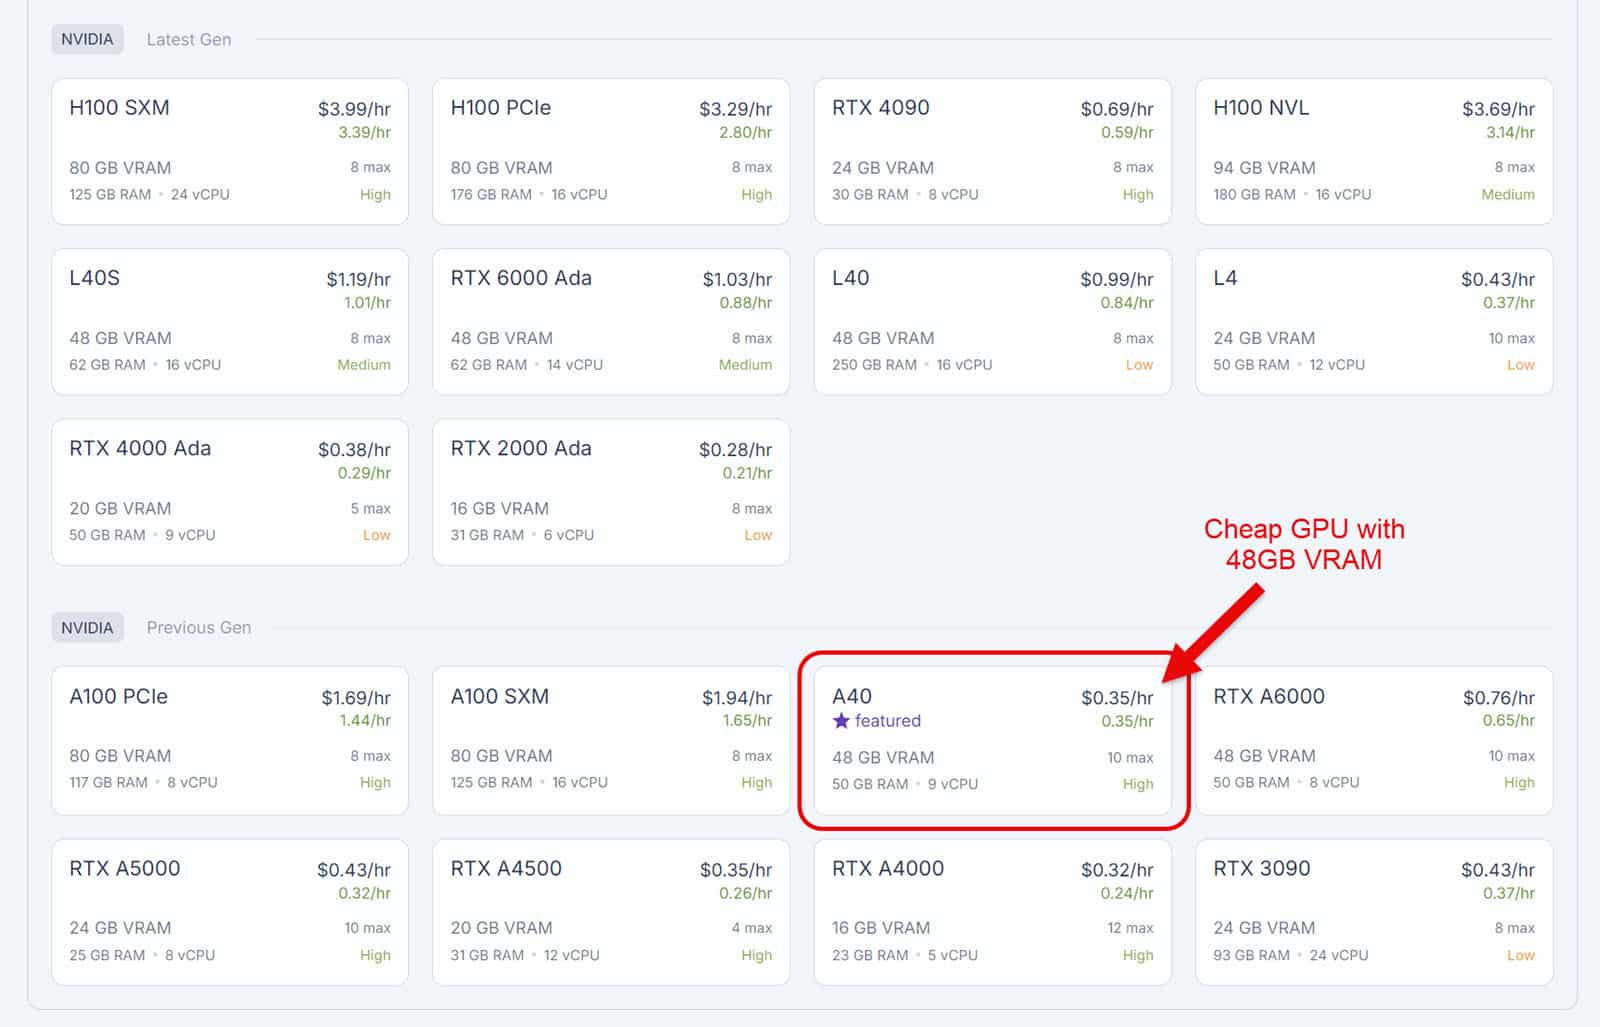Click the $3.69/hr price on H100 NVL
This screenshot has width=1600, height=1027.
point(1498,109)
